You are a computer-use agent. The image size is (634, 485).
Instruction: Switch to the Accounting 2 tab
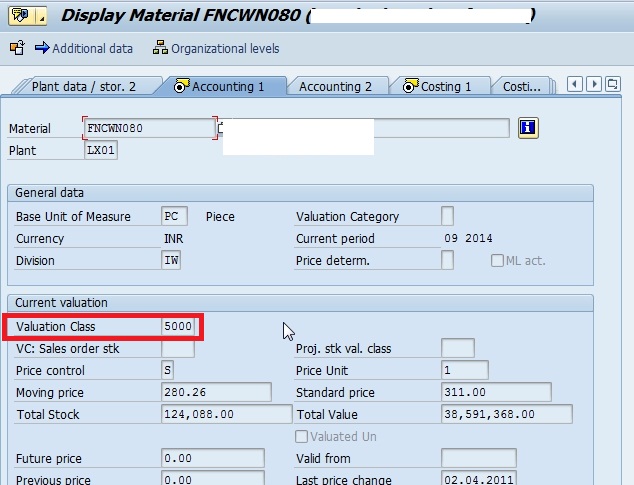click(335, 87)
